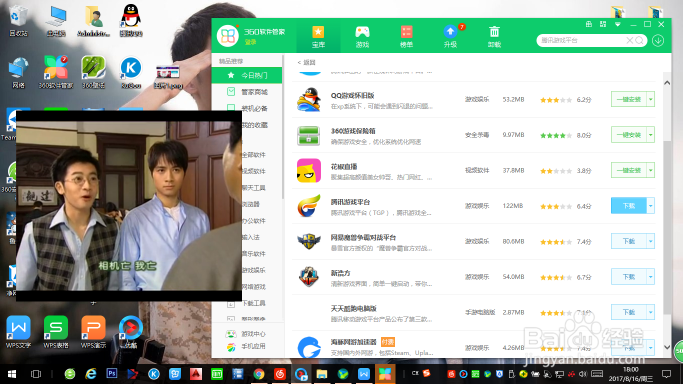
Task: Click the 花椒直播 pink app icon
Action: pyautogui.click(x=309, y=170)
